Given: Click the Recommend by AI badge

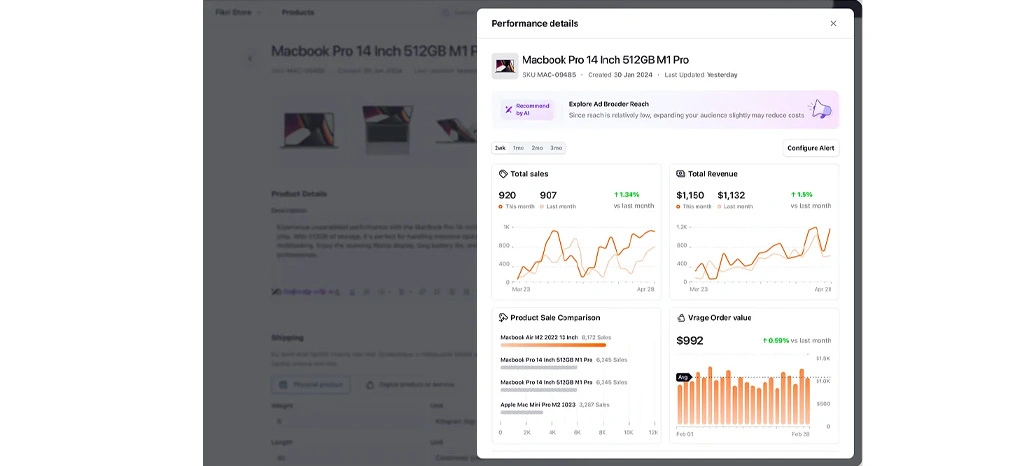Looking at the screenshot, I should (x=527, y=109).
